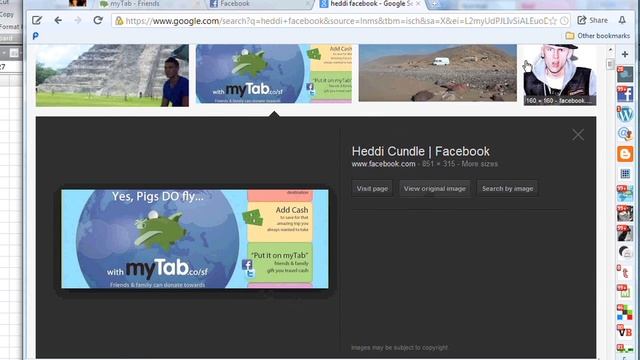Open Other bookmarks folder
640x360 pixels.
click(598, 36)
